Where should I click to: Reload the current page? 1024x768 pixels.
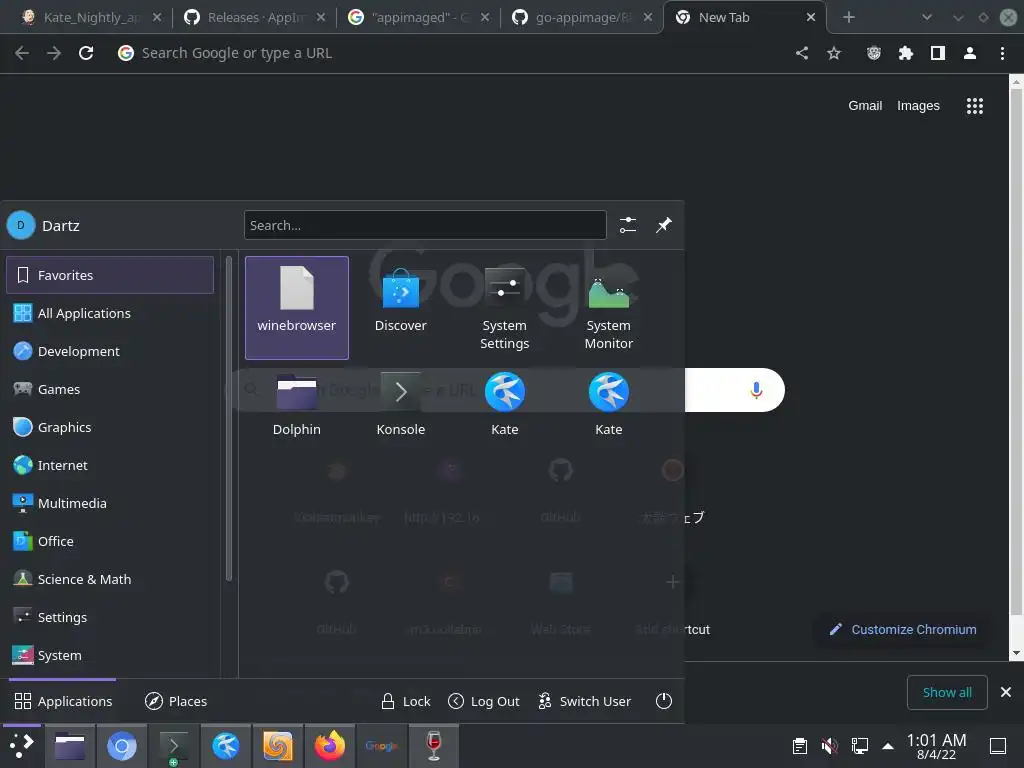pos(86,53)
